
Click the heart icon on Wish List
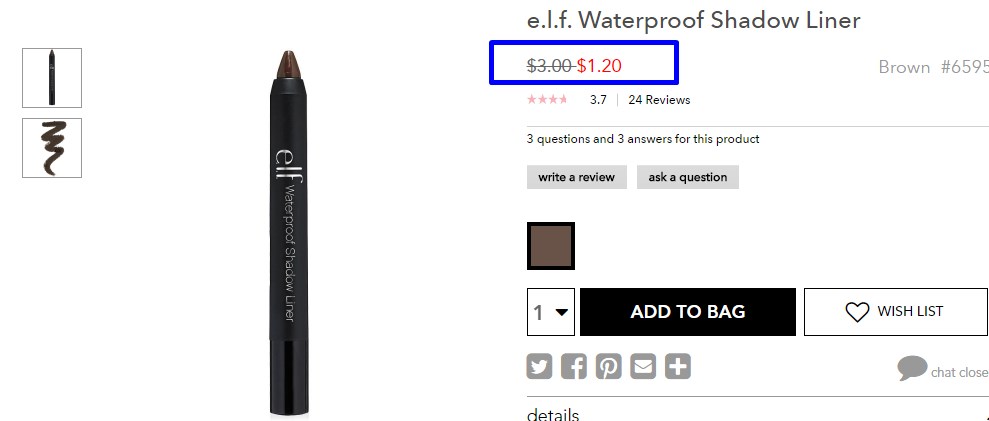(857, 312)
